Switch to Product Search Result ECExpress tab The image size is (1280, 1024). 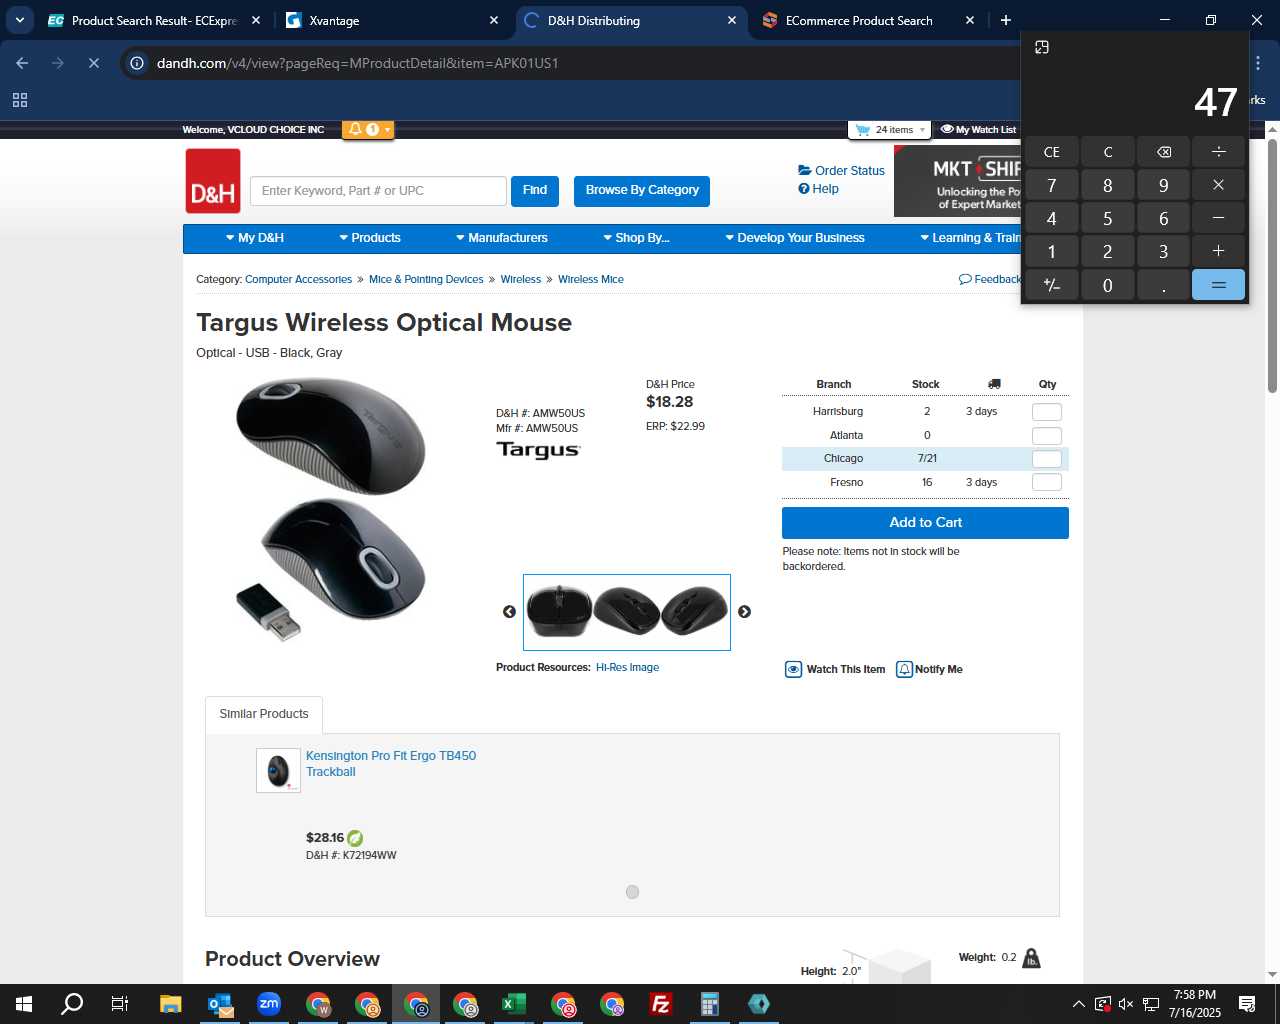coord(154,20)
